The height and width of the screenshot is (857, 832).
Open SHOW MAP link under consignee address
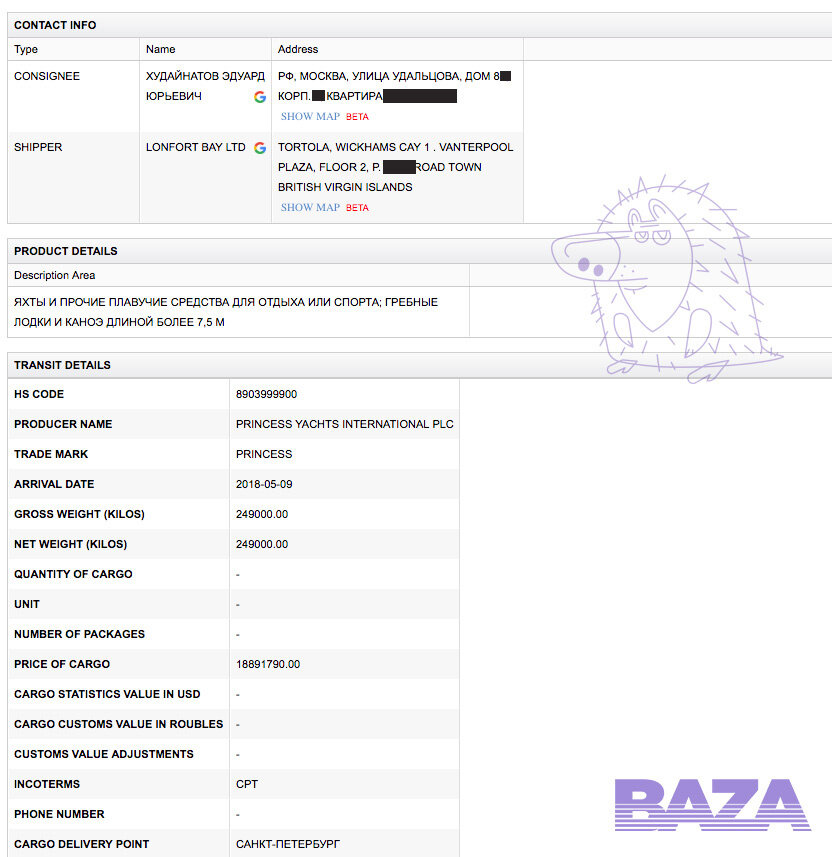(310, 116)
